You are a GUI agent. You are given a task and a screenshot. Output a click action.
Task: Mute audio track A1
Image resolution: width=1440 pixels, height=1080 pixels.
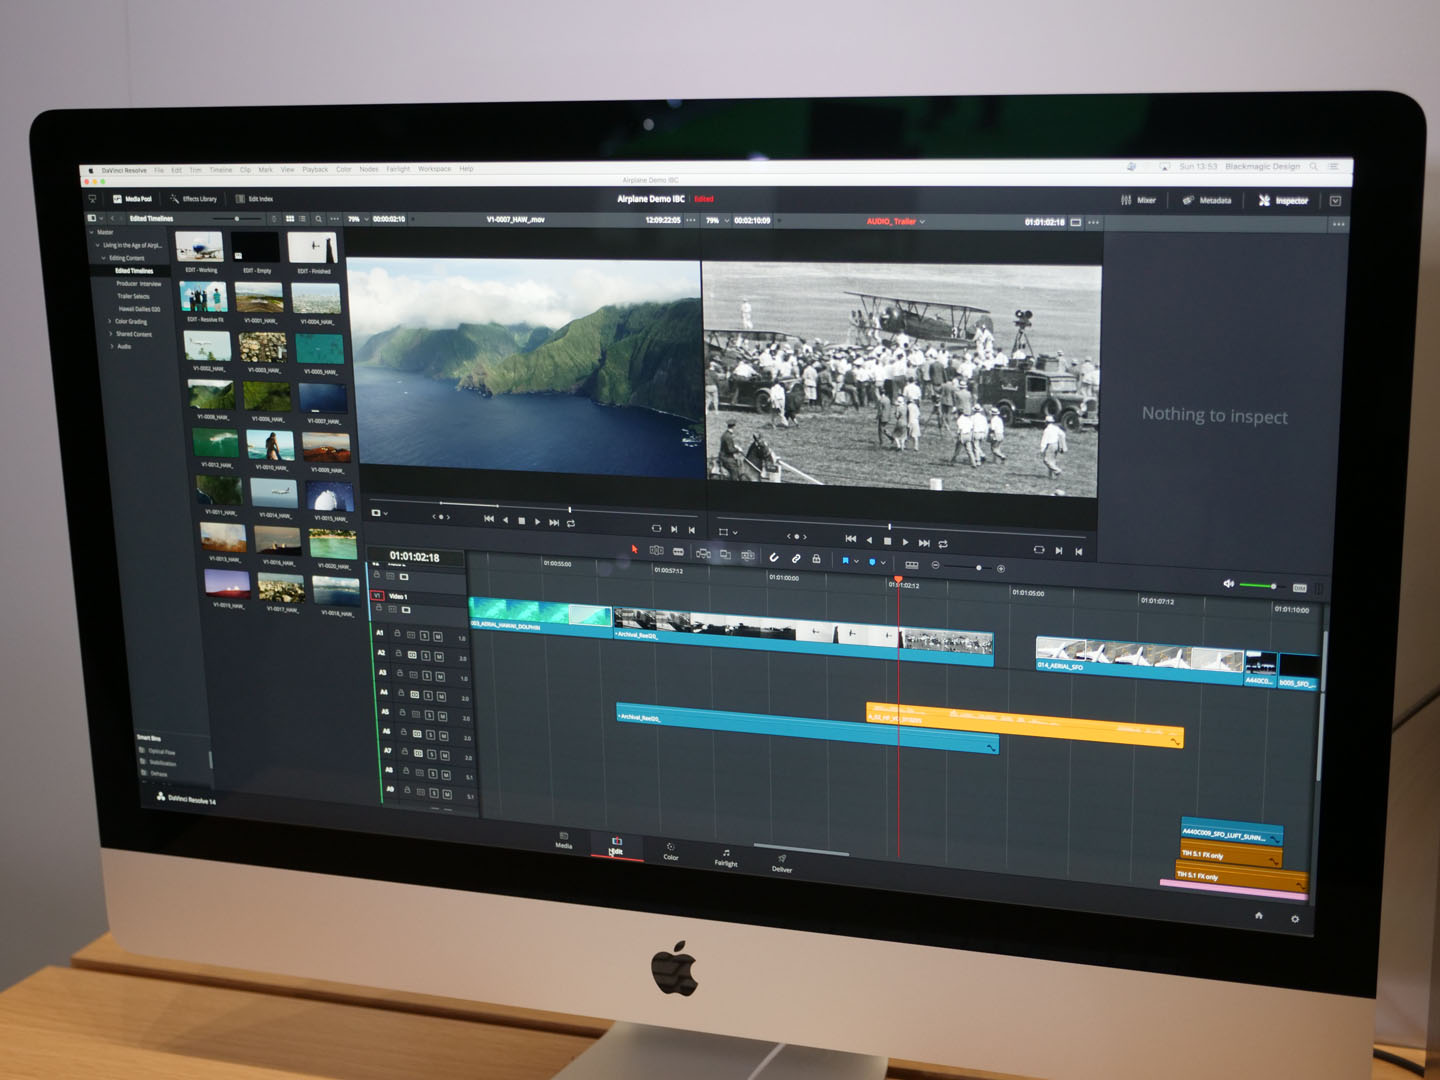(x=437, y=636)
